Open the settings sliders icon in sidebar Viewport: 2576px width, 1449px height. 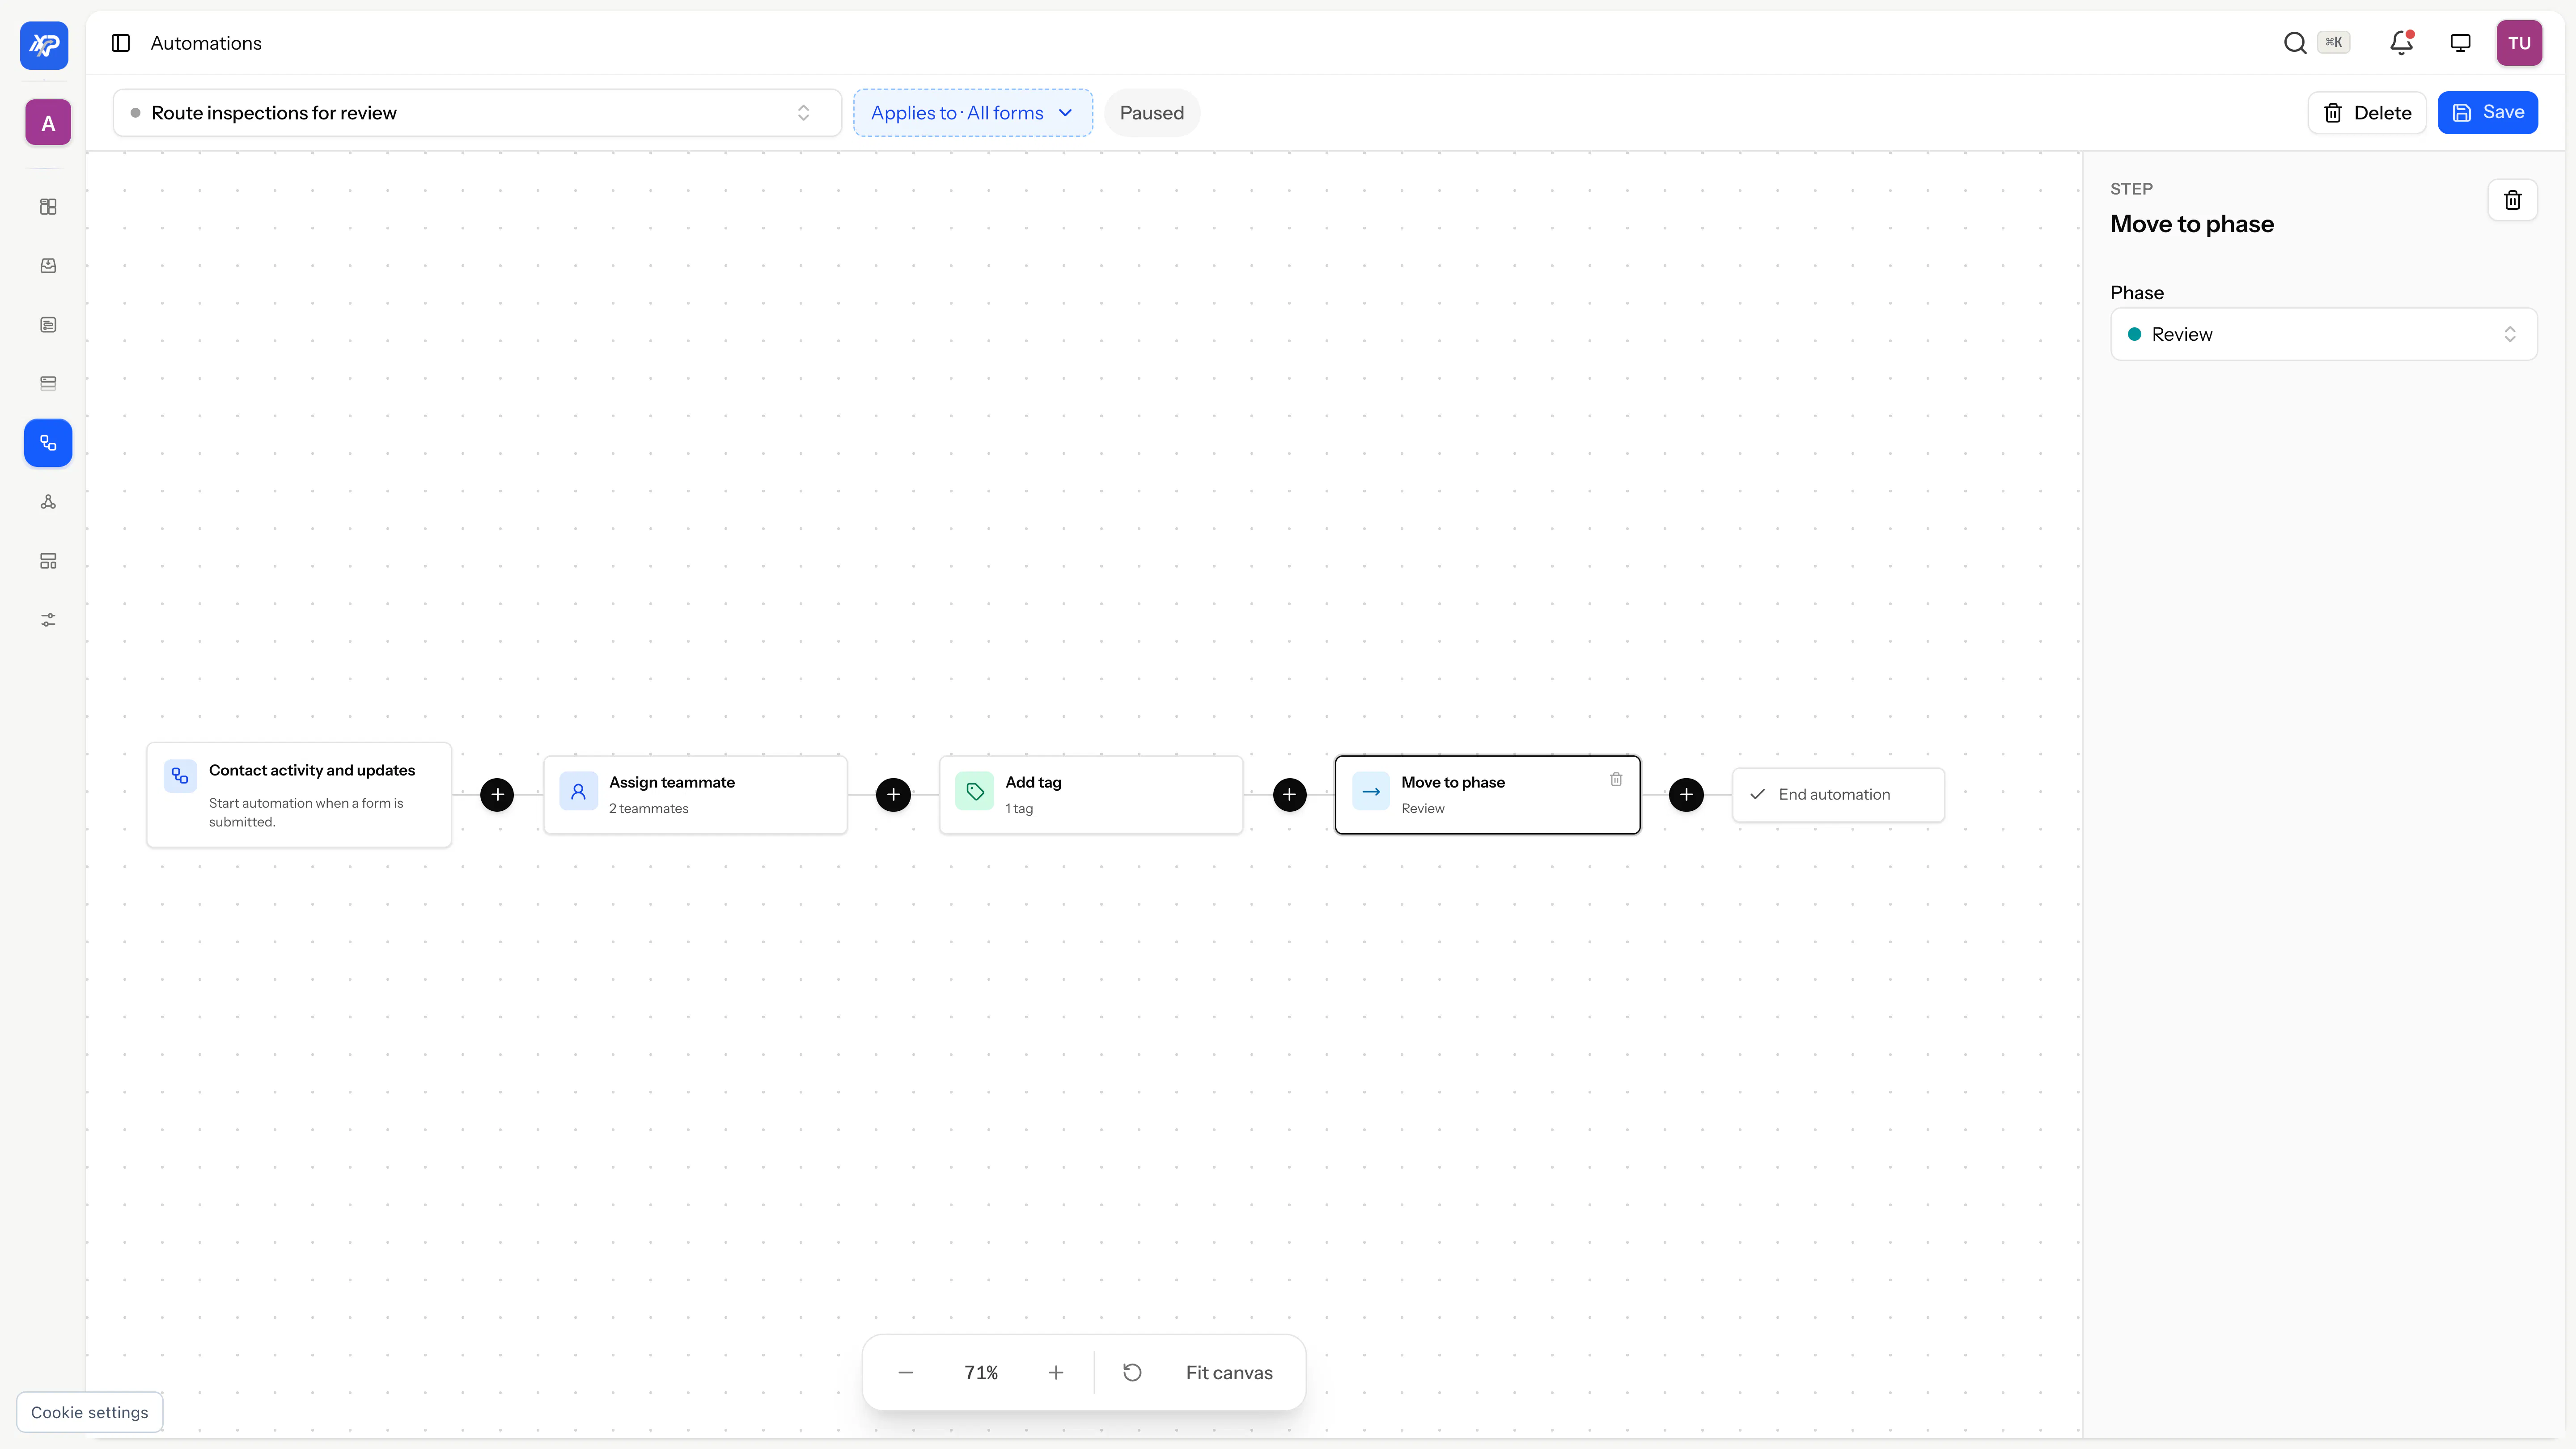[x=48, y=620]
